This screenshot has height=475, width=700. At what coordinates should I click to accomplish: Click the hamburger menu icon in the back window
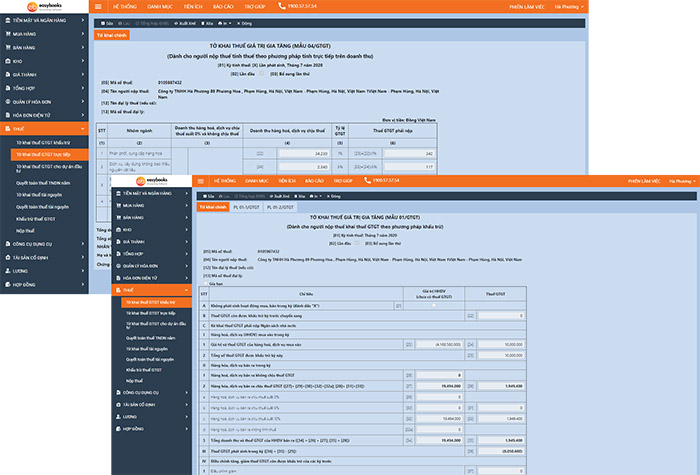pyautogui.click(x=98, y=6)
